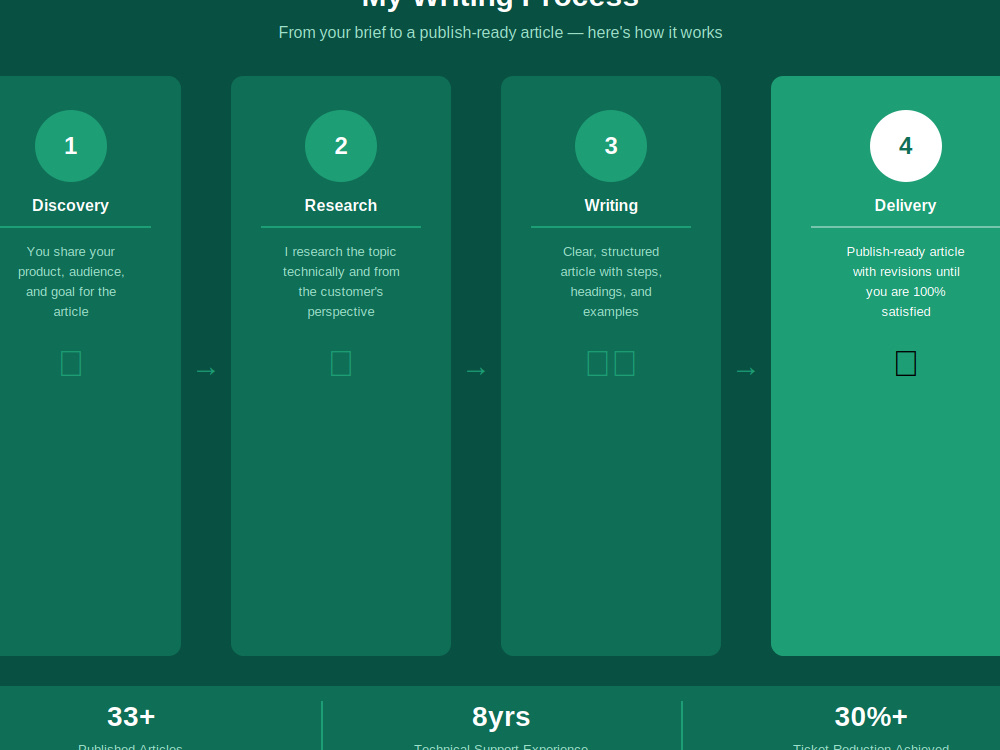
Task: Click the 'Publish-ready article with revisions' description
Action: point(906,281)
